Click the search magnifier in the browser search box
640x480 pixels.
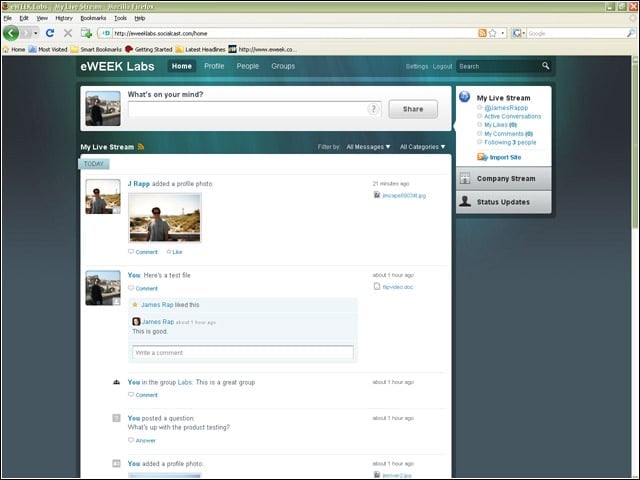(x=631, y=33)
